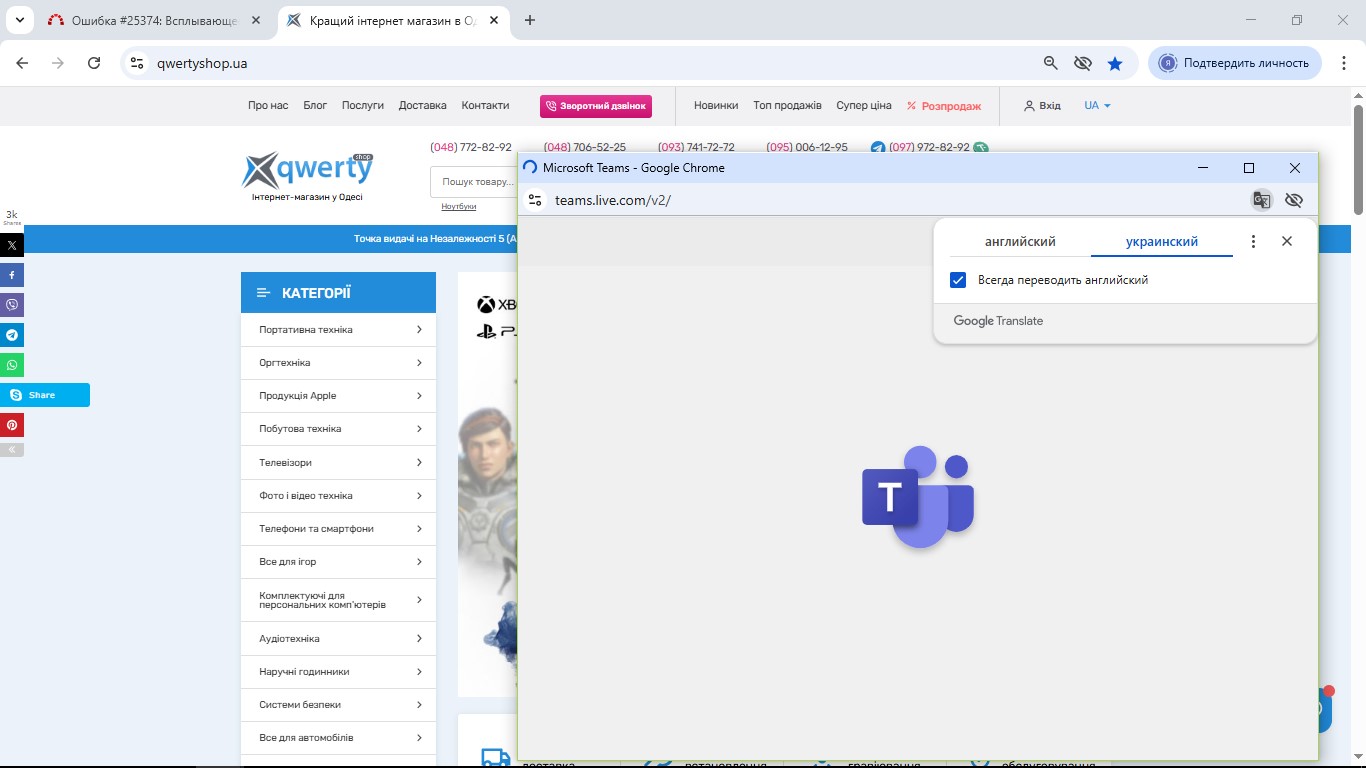Open the UA language dropdown
Screen dimensions: 1366x768
(x=1097, y=105)
